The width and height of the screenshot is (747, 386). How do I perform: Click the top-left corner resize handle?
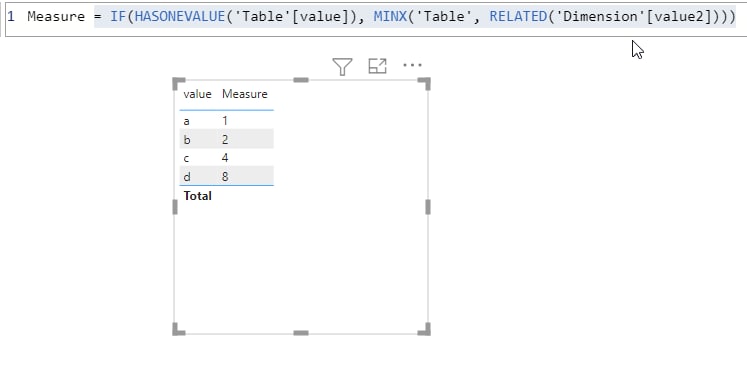(178, 83)
